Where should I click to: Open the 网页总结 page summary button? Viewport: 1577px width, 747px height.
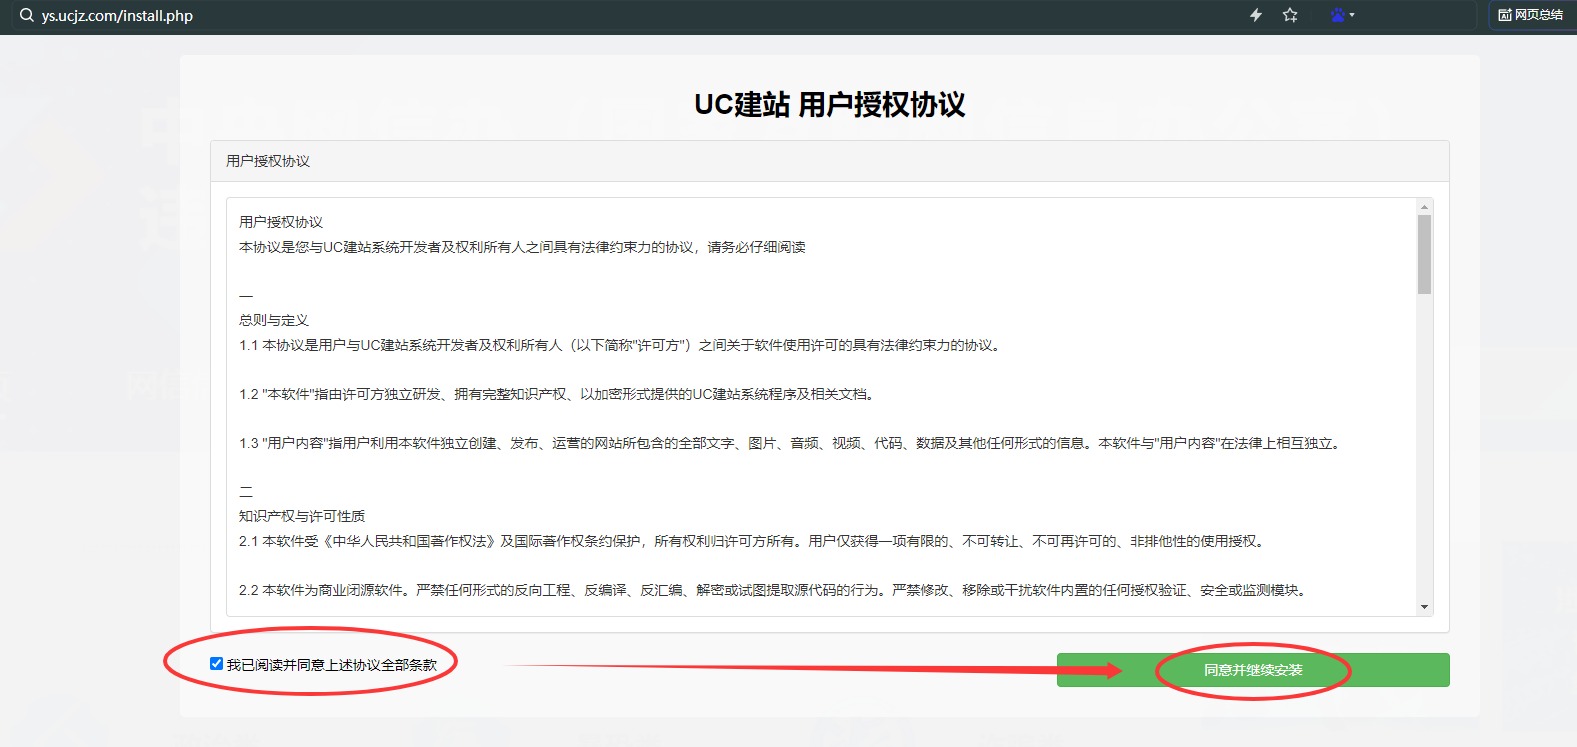tap(1530, 15)
